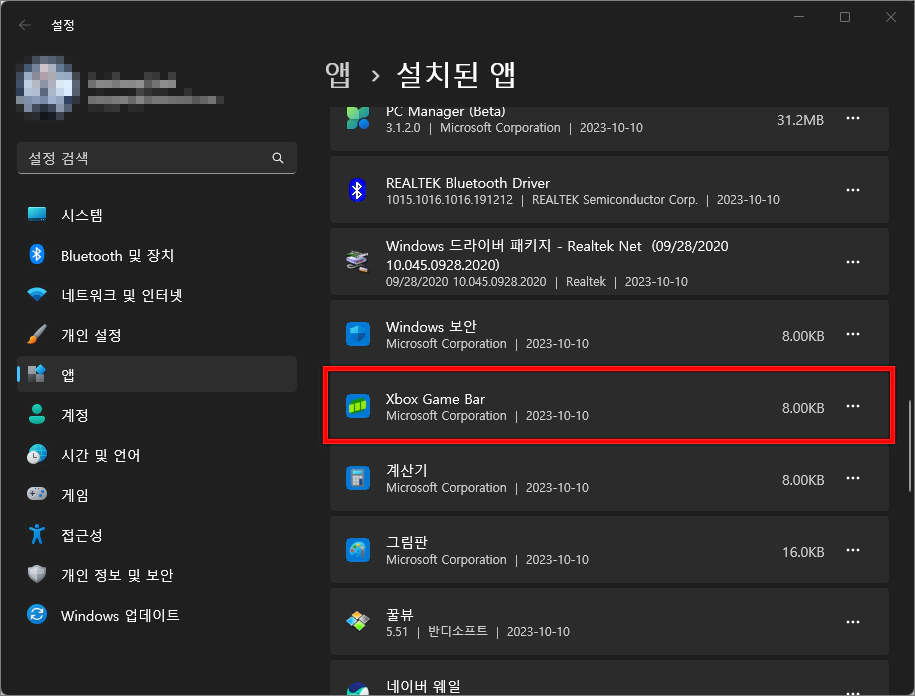The width and height of the screenshot is (915, 696).
Task: Click the 31.2MB size value
Action: tap(800, 120)
